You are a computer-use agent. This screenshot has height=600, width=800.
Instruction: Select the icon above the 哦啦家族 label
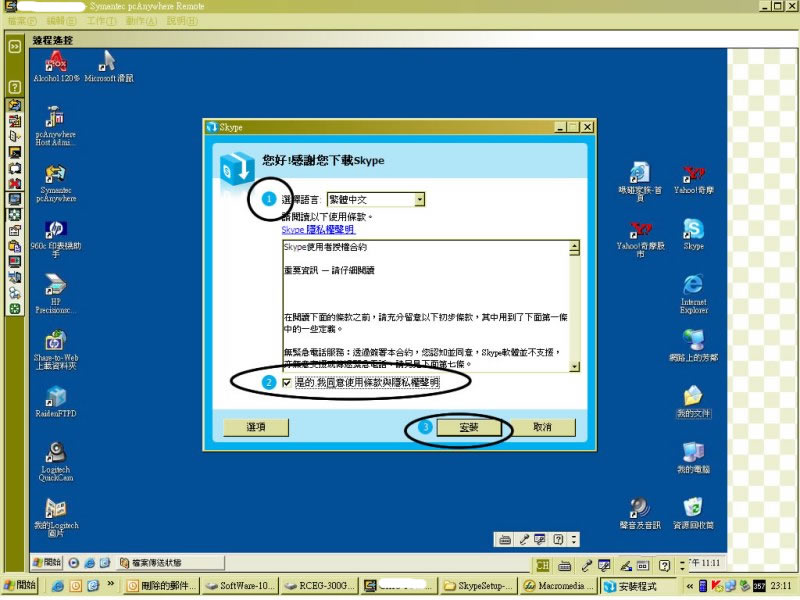coord(640,173)
